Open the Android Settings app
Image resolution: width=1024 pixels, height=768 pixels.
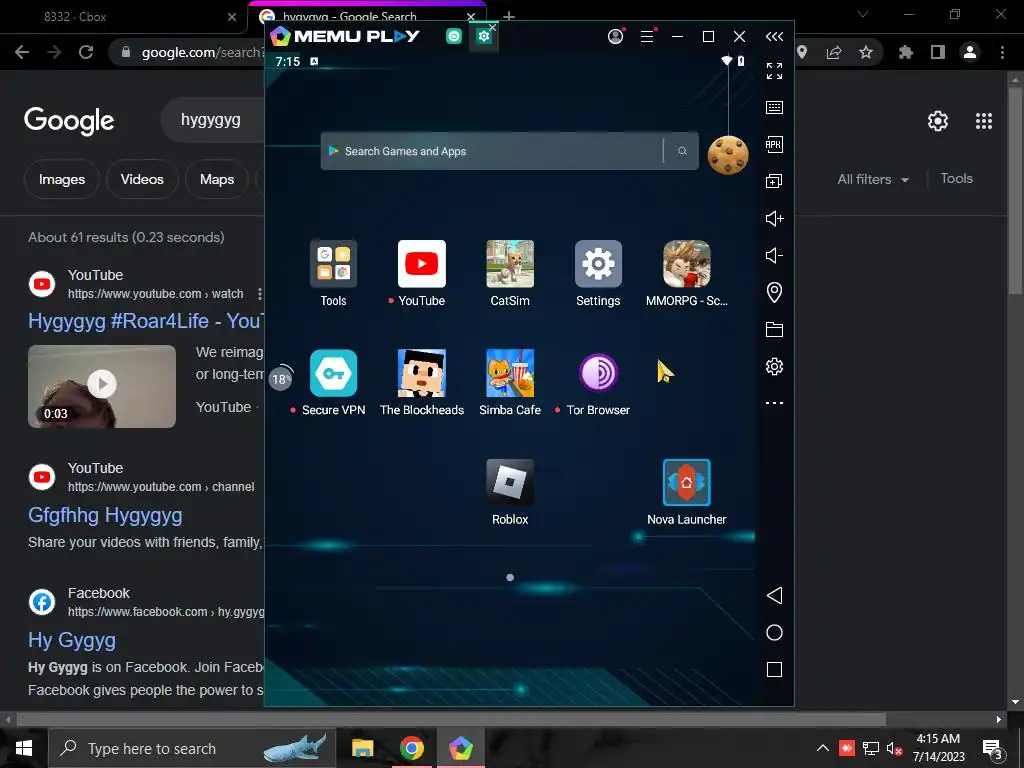tap(598, 264)
